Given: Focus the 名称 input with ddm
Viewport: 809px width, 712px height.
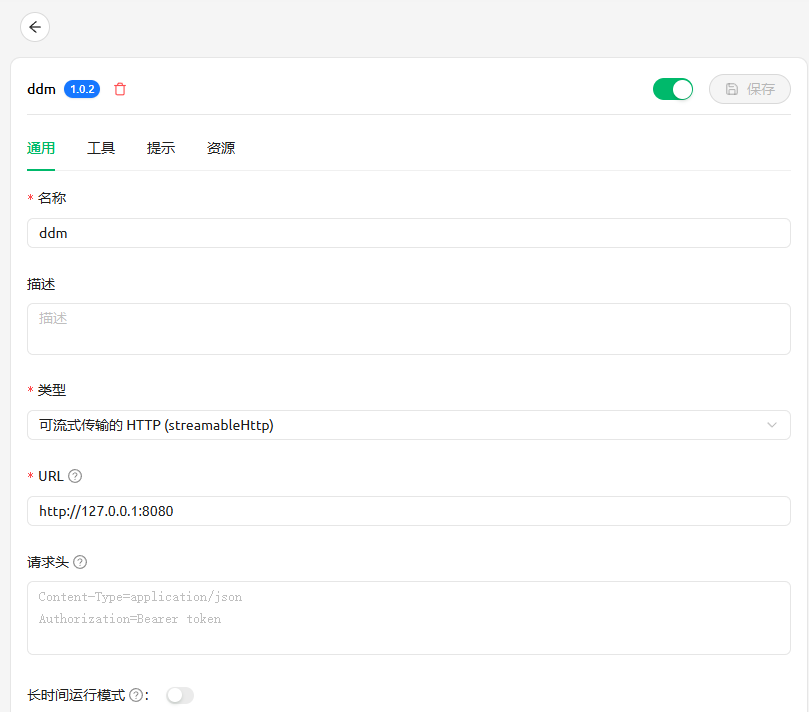Looking at the screenshot, I should (409, 233).
